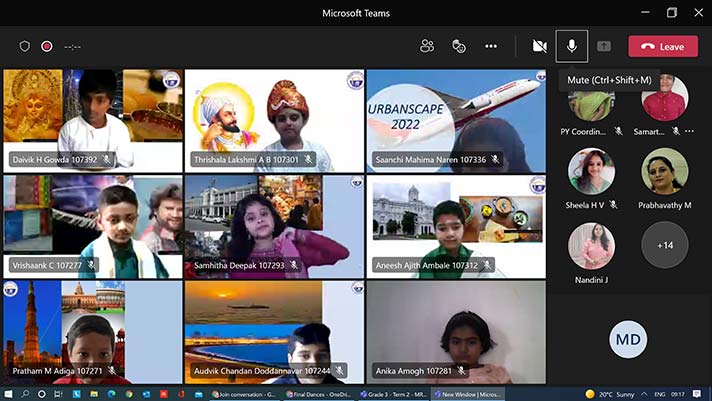Expand the +14 more participants bubble
This screenshot has height=401, width=712.
(x=664, y=245)
